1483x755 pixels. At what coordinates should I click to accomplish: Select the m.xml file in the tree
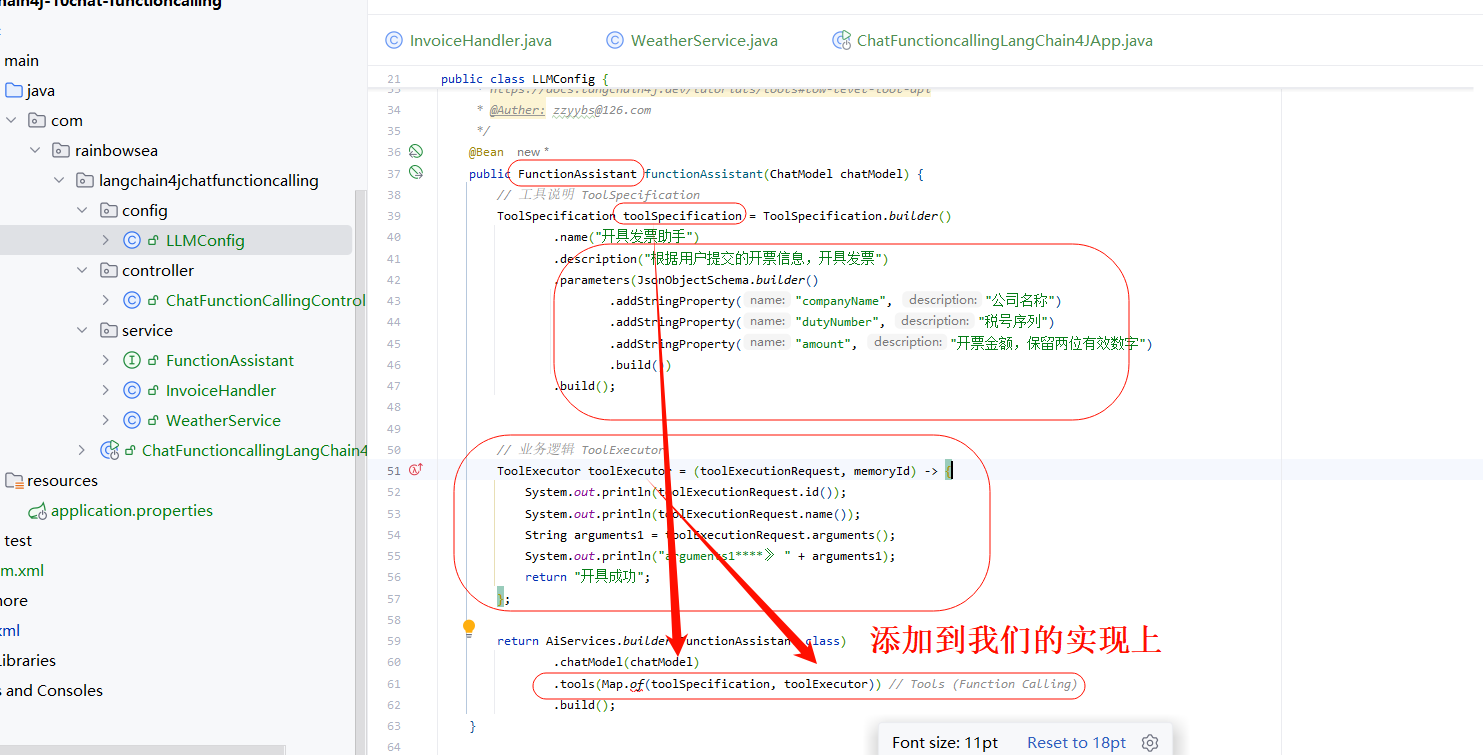[22, 571]
